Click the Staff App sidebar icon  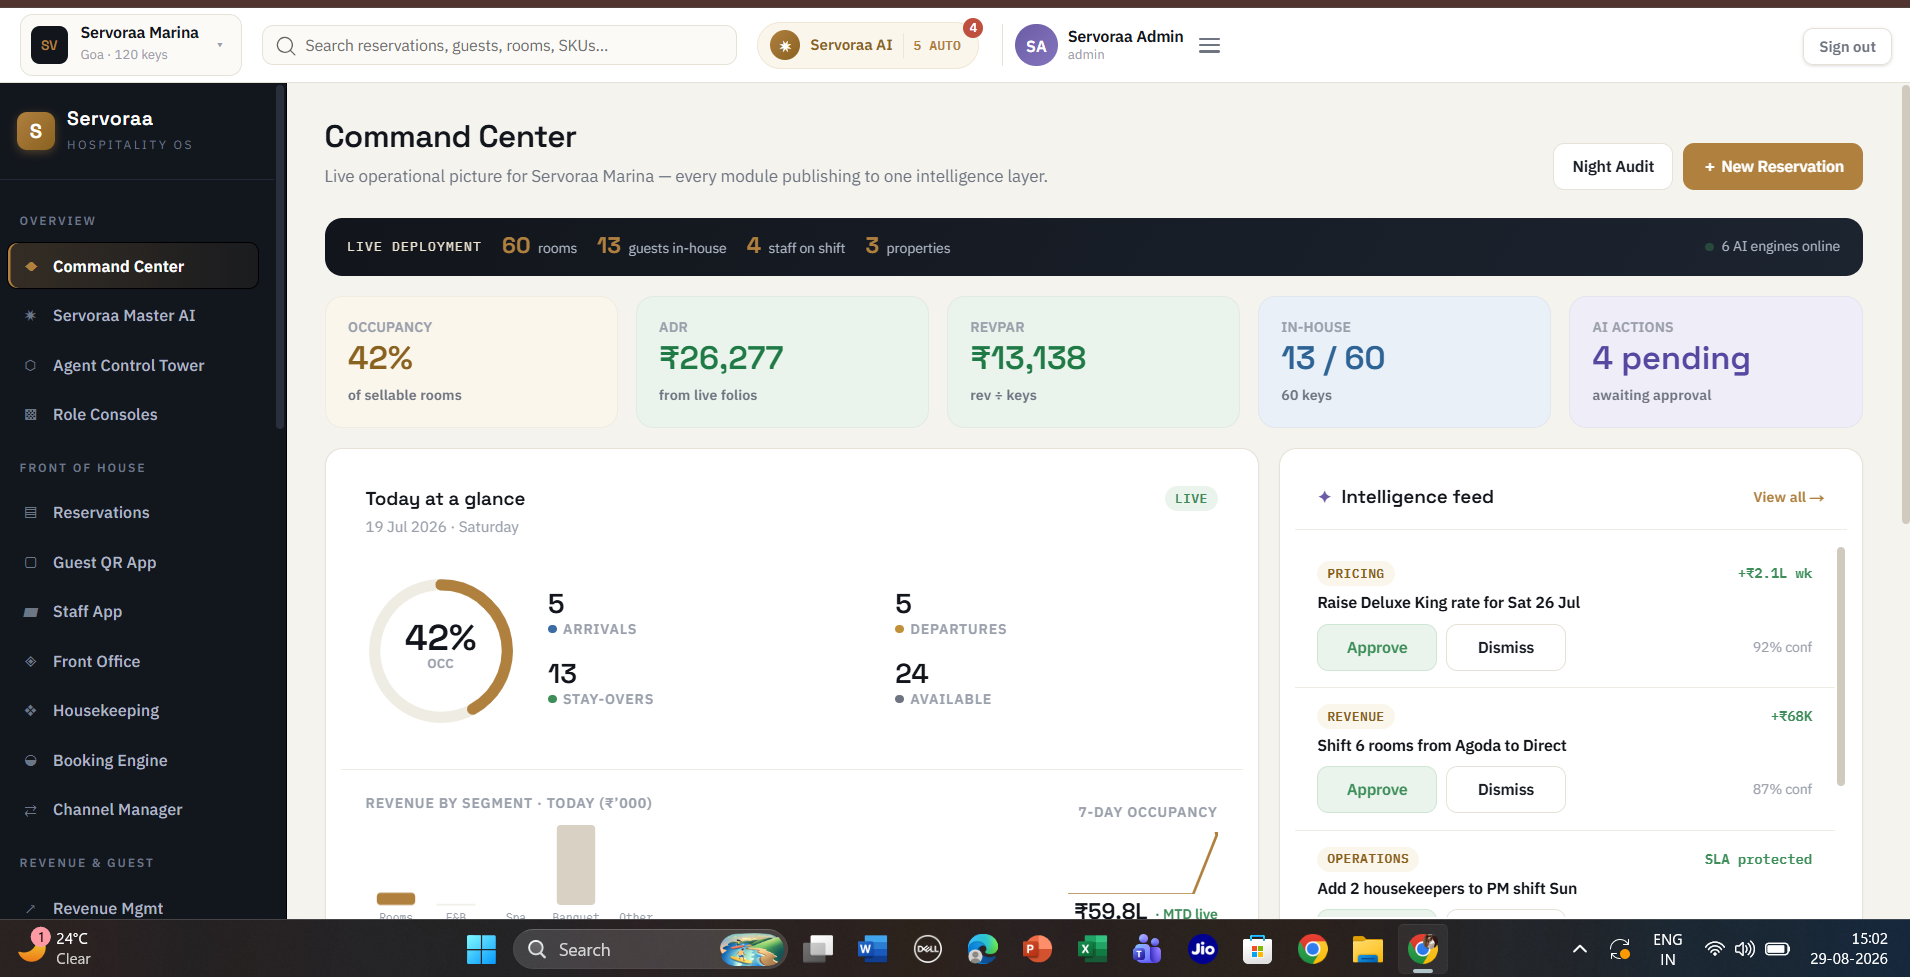point(31,612)
